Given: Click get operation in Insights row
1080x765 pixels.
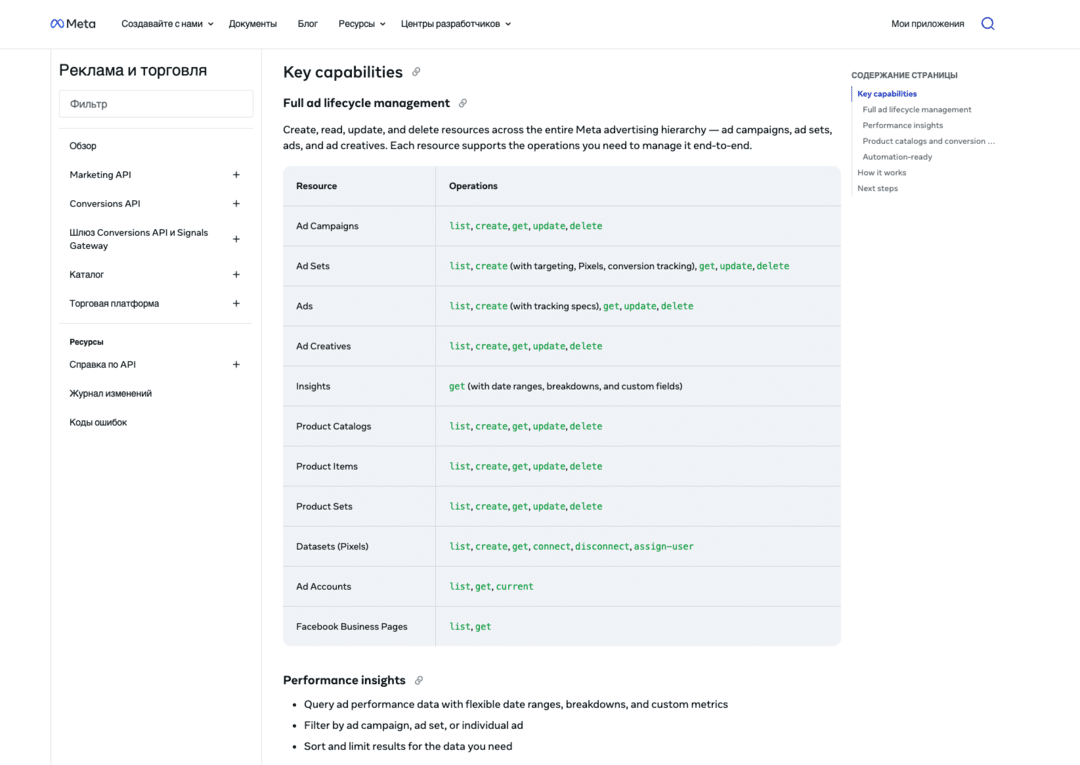Looking at the screenshot, I should pyautogui.click(x=457, y=386).
